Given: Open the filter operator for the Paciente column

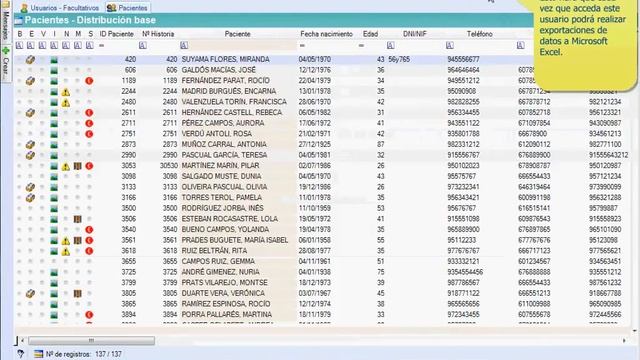Looking at the screenshot, I should point(184,46).
